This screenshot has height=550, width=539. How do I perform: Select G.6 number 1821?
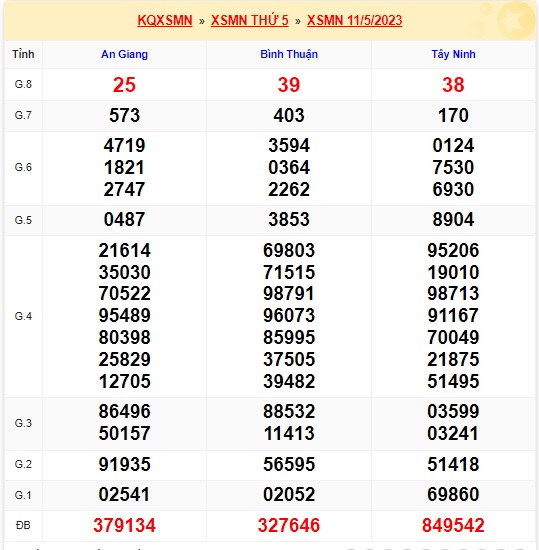tap(124, 167)
